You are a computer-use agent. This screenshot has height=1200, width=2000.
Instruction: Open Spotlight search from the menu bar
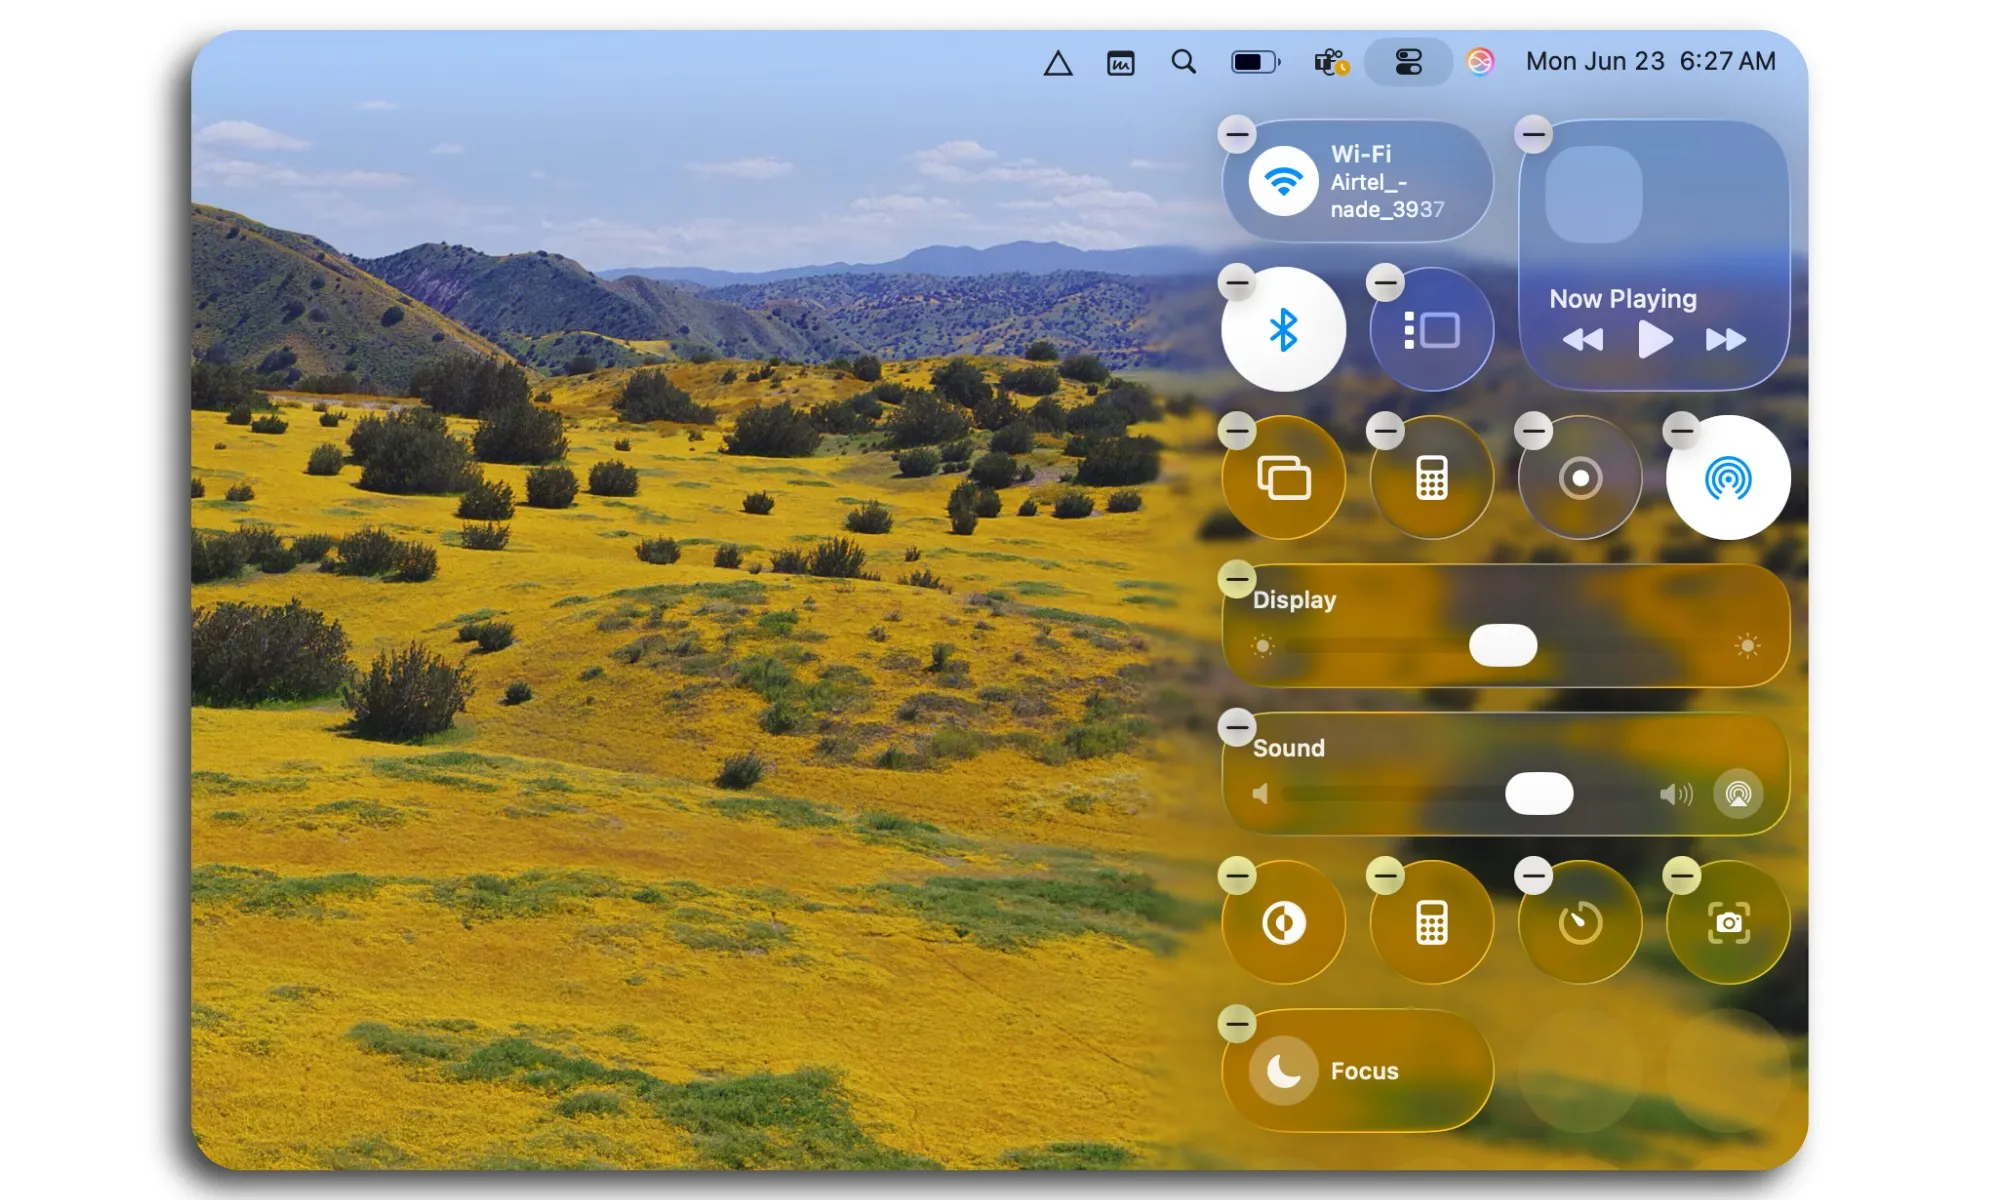[1183, 62]
